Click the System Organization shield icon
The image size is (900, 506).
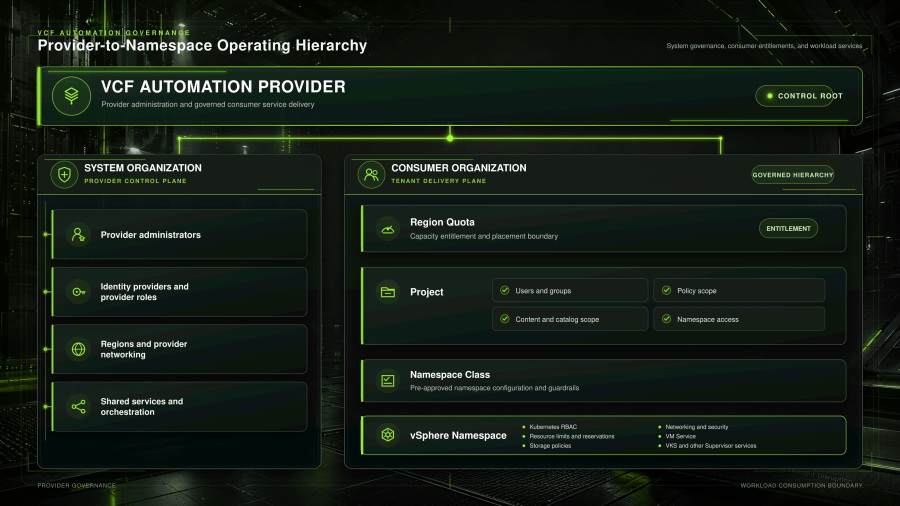pyautogui.click(x=64, y=174)
